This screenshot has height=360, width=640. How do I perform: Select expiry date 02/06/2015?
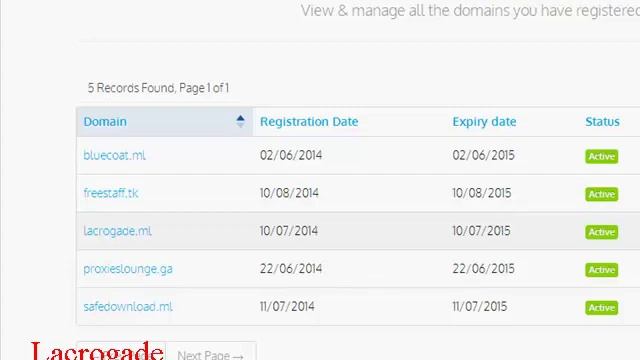tap(484, 155)
